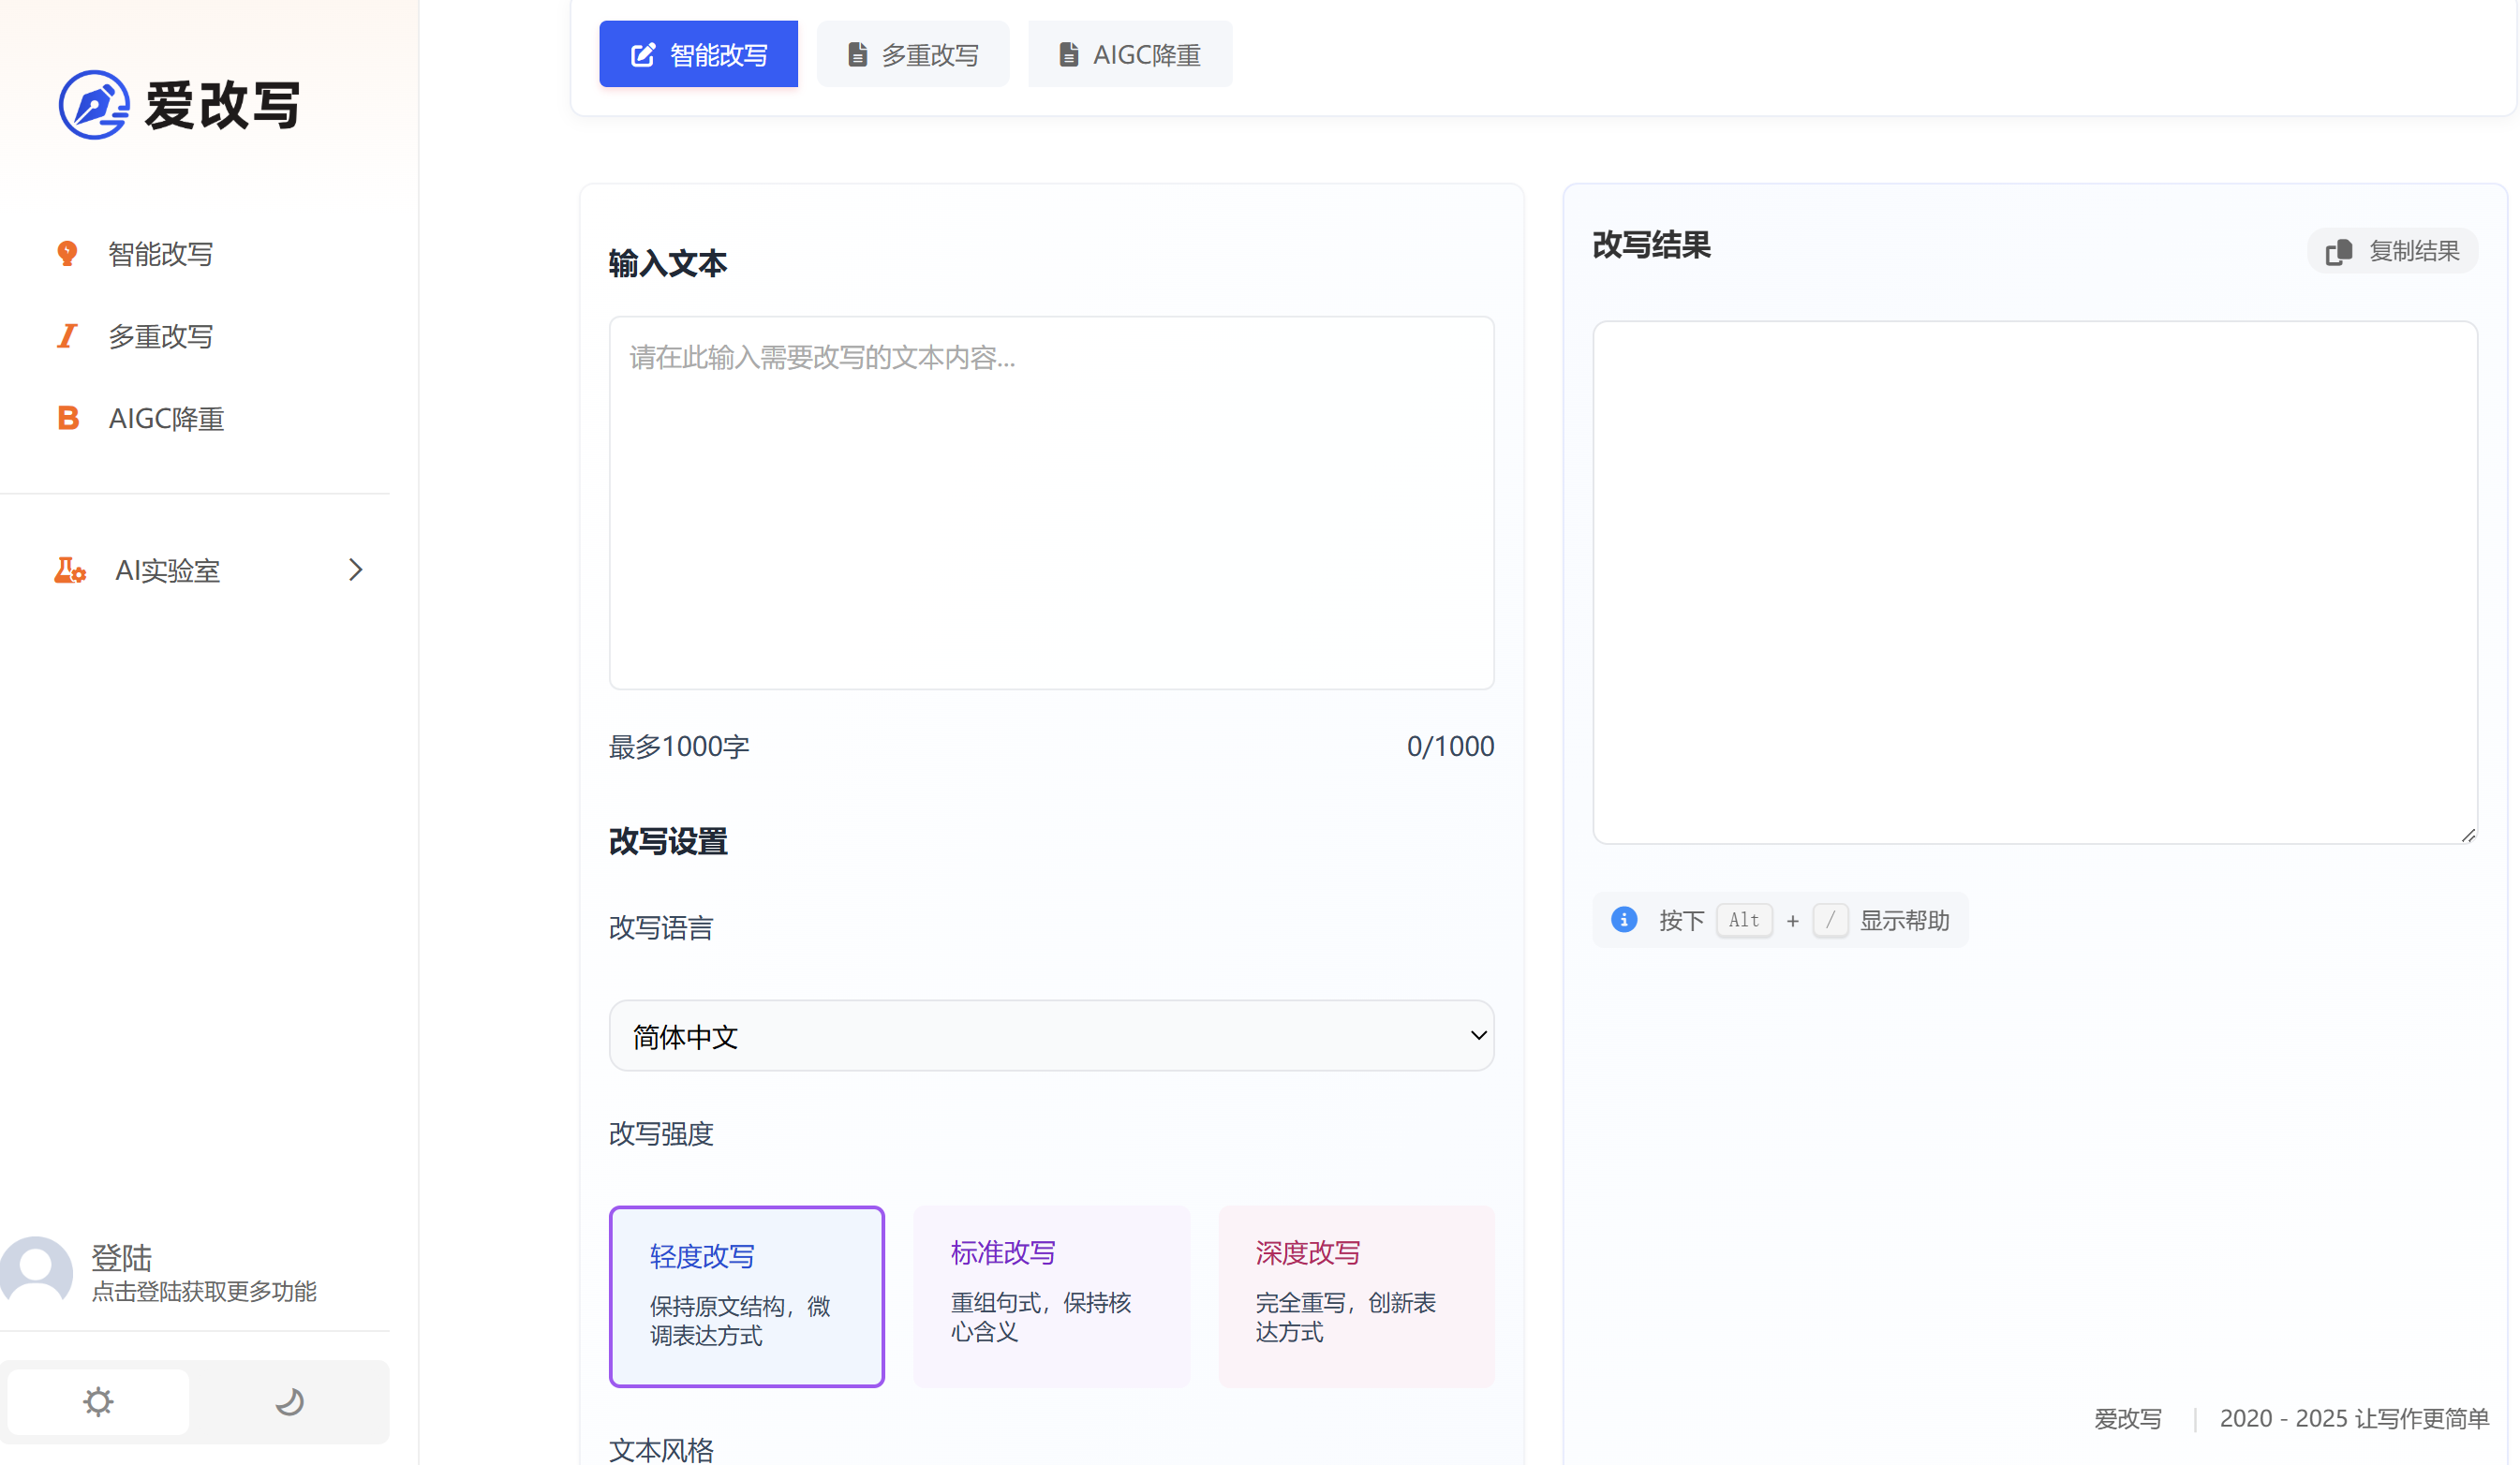Screen dimensions: 2520x1465
Task: Expand AI实验室 with the chevron arrow
Action: pyautogui.click(x=355, y=570)
